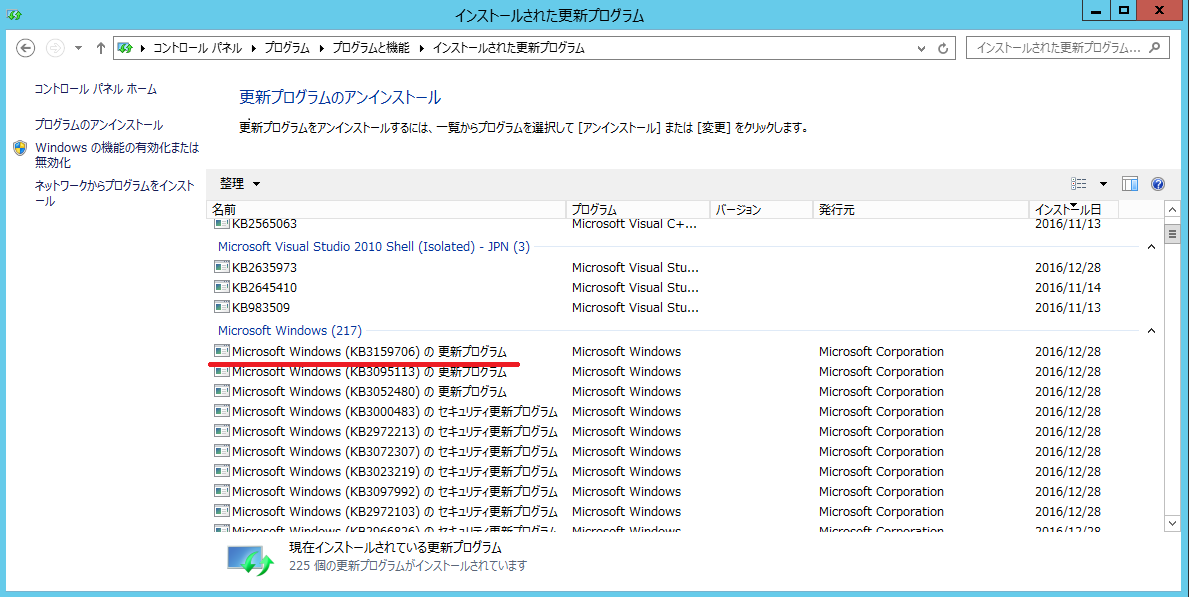The width and height of the screenshot is (1189, 597).
Task: Open the 整理 organize dropdown
Action: [240, 184]
